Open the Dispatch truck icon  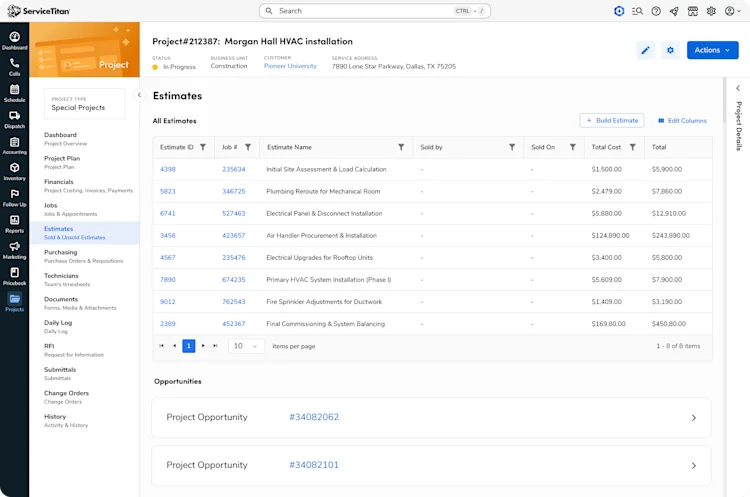click(x=14, y=119)
